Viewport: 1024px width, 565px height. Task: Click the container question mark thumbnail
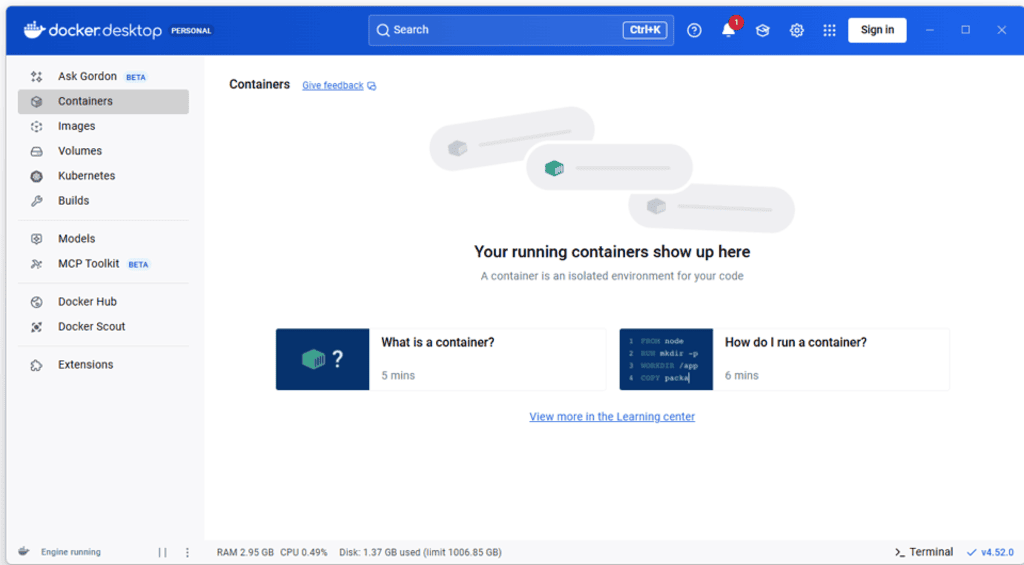click(323, 359)
